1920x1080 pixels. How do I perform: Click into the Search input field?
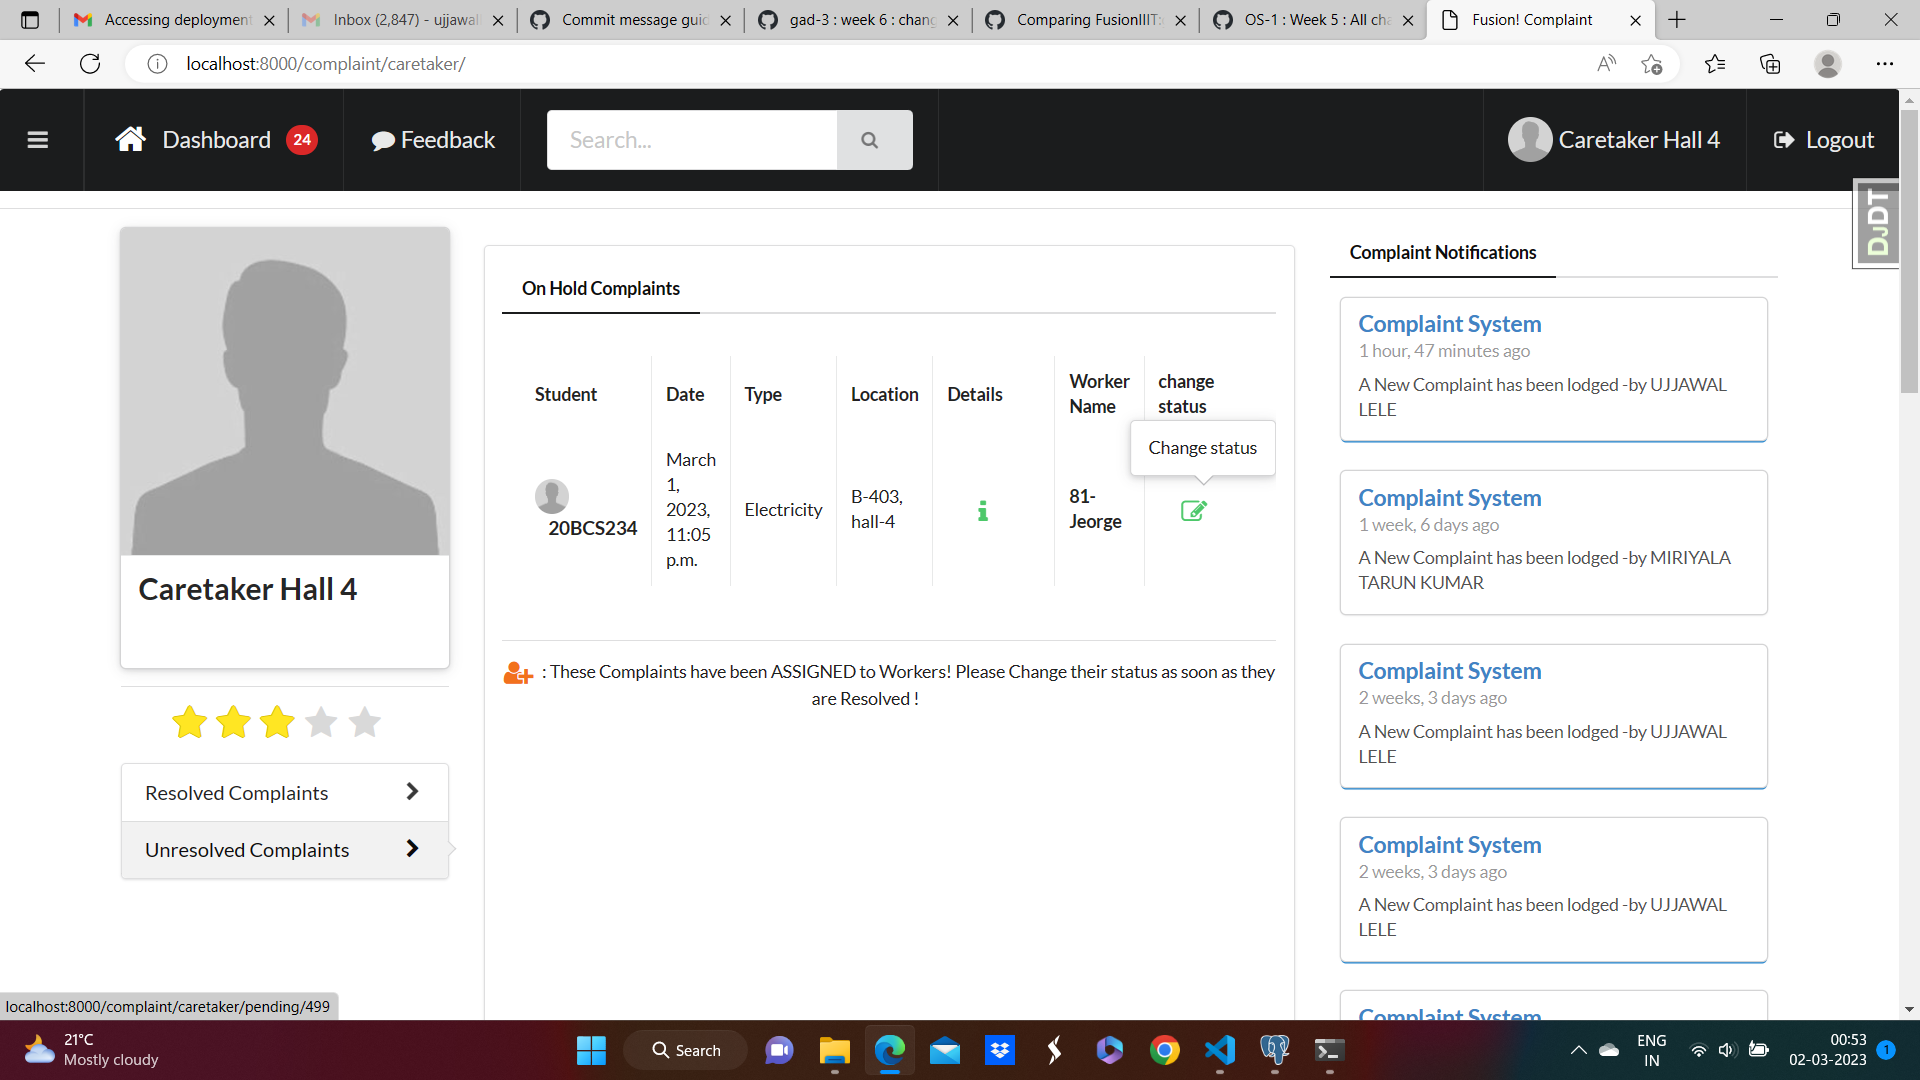click(x=691, y=140)
